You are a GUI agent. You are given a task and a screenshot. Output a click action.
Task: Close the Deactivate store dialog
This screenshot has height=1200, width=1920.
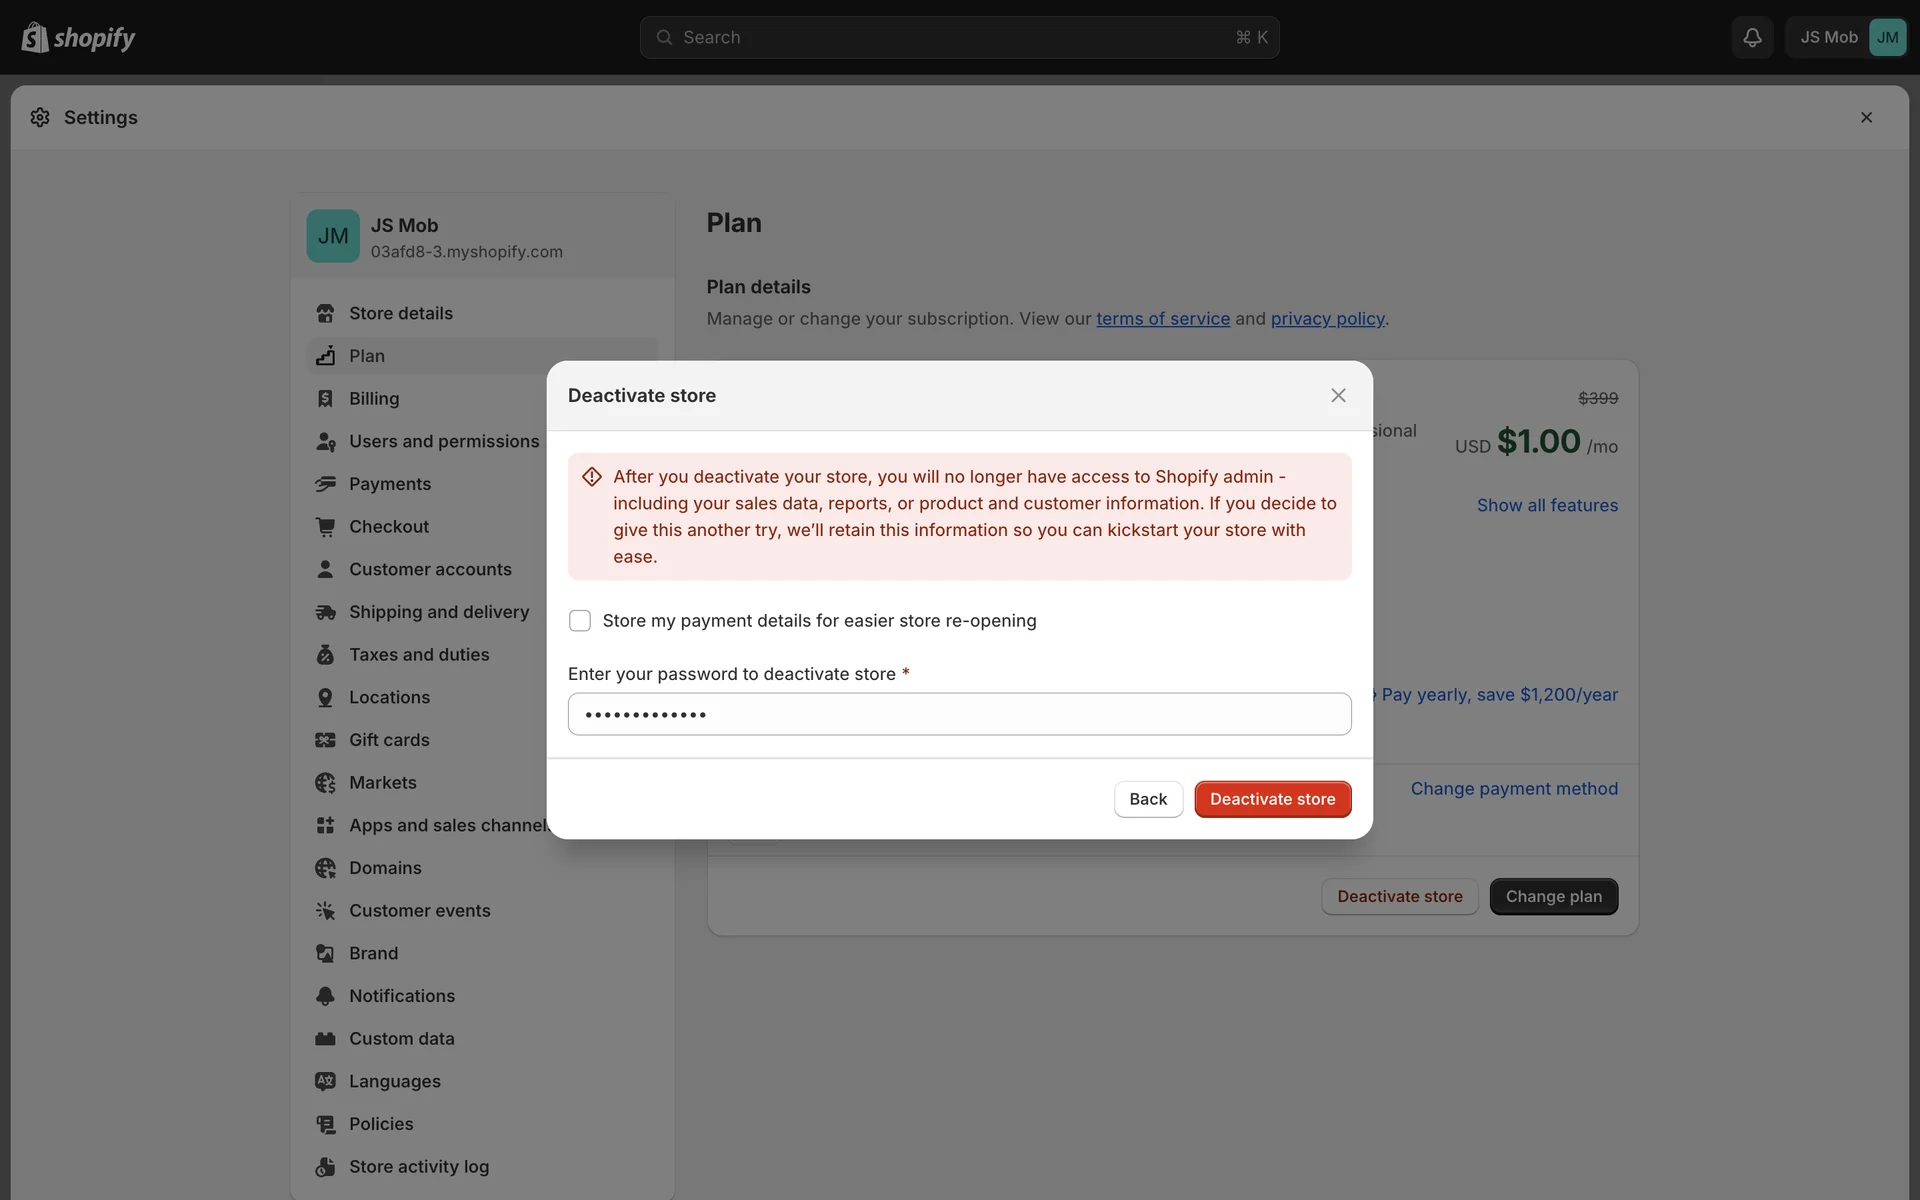point(1338,396)
